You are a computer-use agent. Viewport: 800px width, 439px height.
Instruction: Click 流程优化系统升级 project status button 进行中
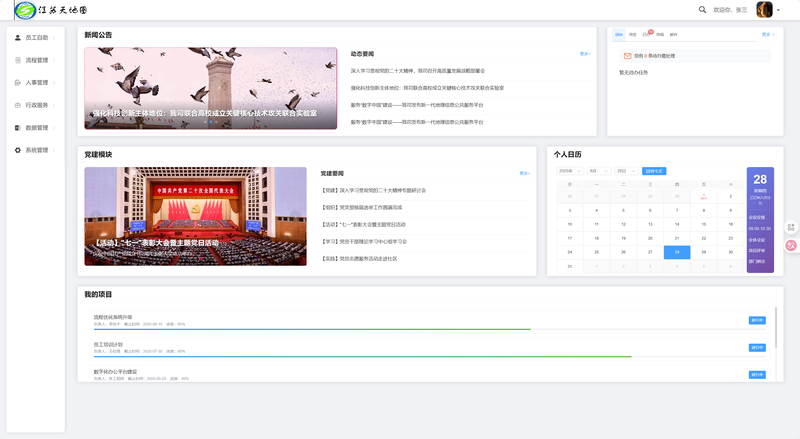pyautogui.click(x=757, y=321)
